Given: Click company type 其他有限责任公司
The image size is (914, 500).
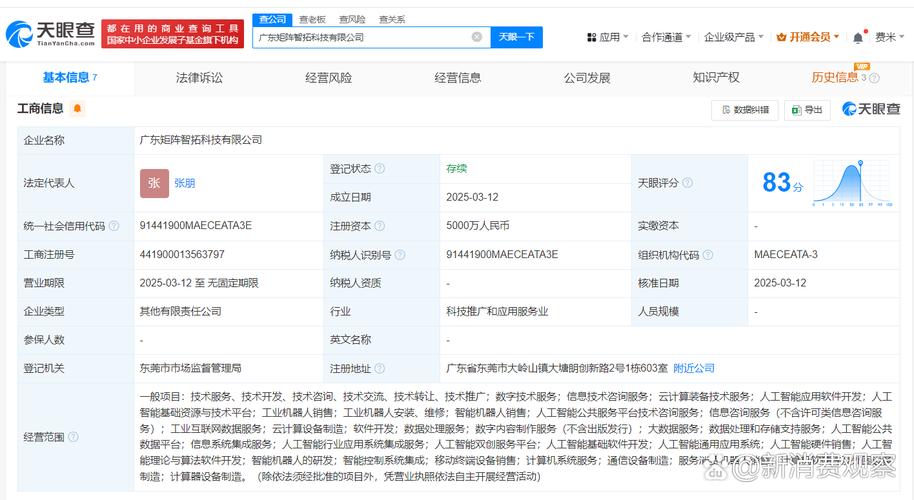Looking at the screenshot, I should click(x=180, y=311).
